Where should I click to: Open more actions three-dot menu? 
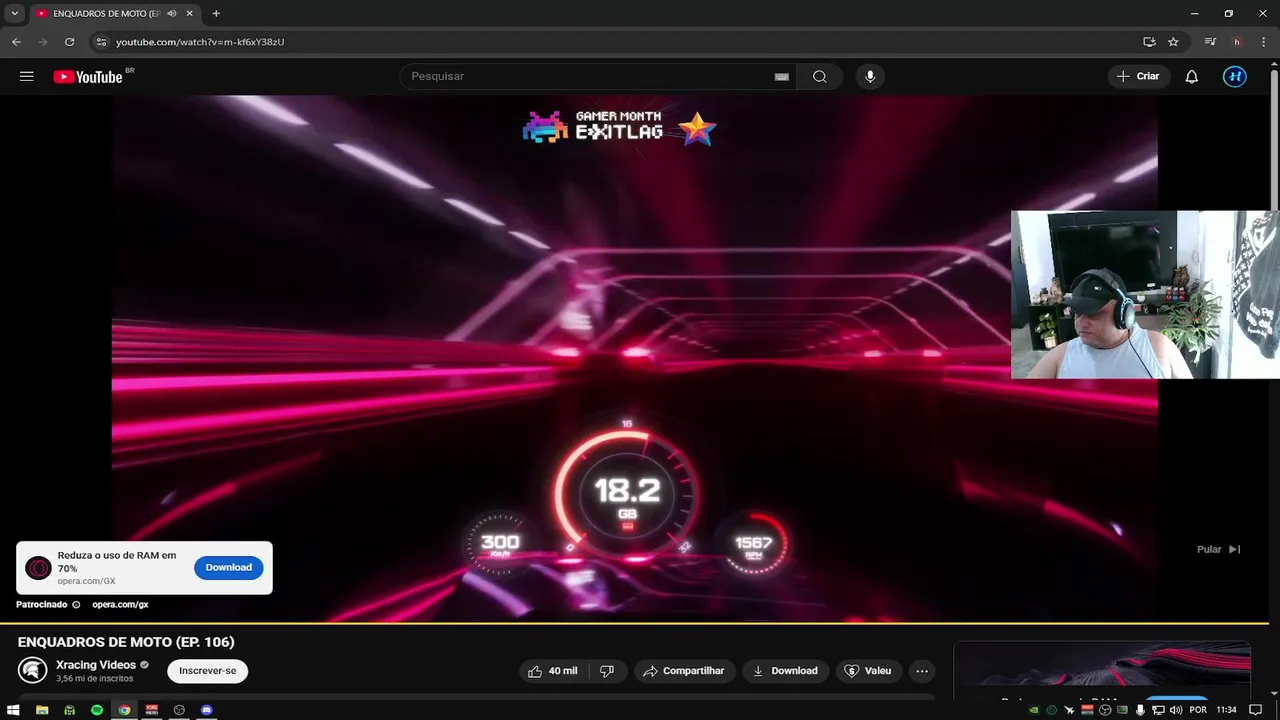tap(922, 671)
